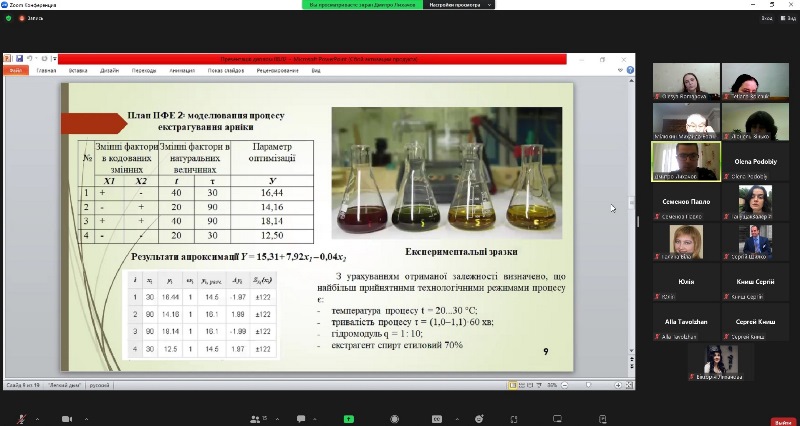The image size is (800, 426).
Task: Click zoom out minus button
Action: [x=562, y=386]
